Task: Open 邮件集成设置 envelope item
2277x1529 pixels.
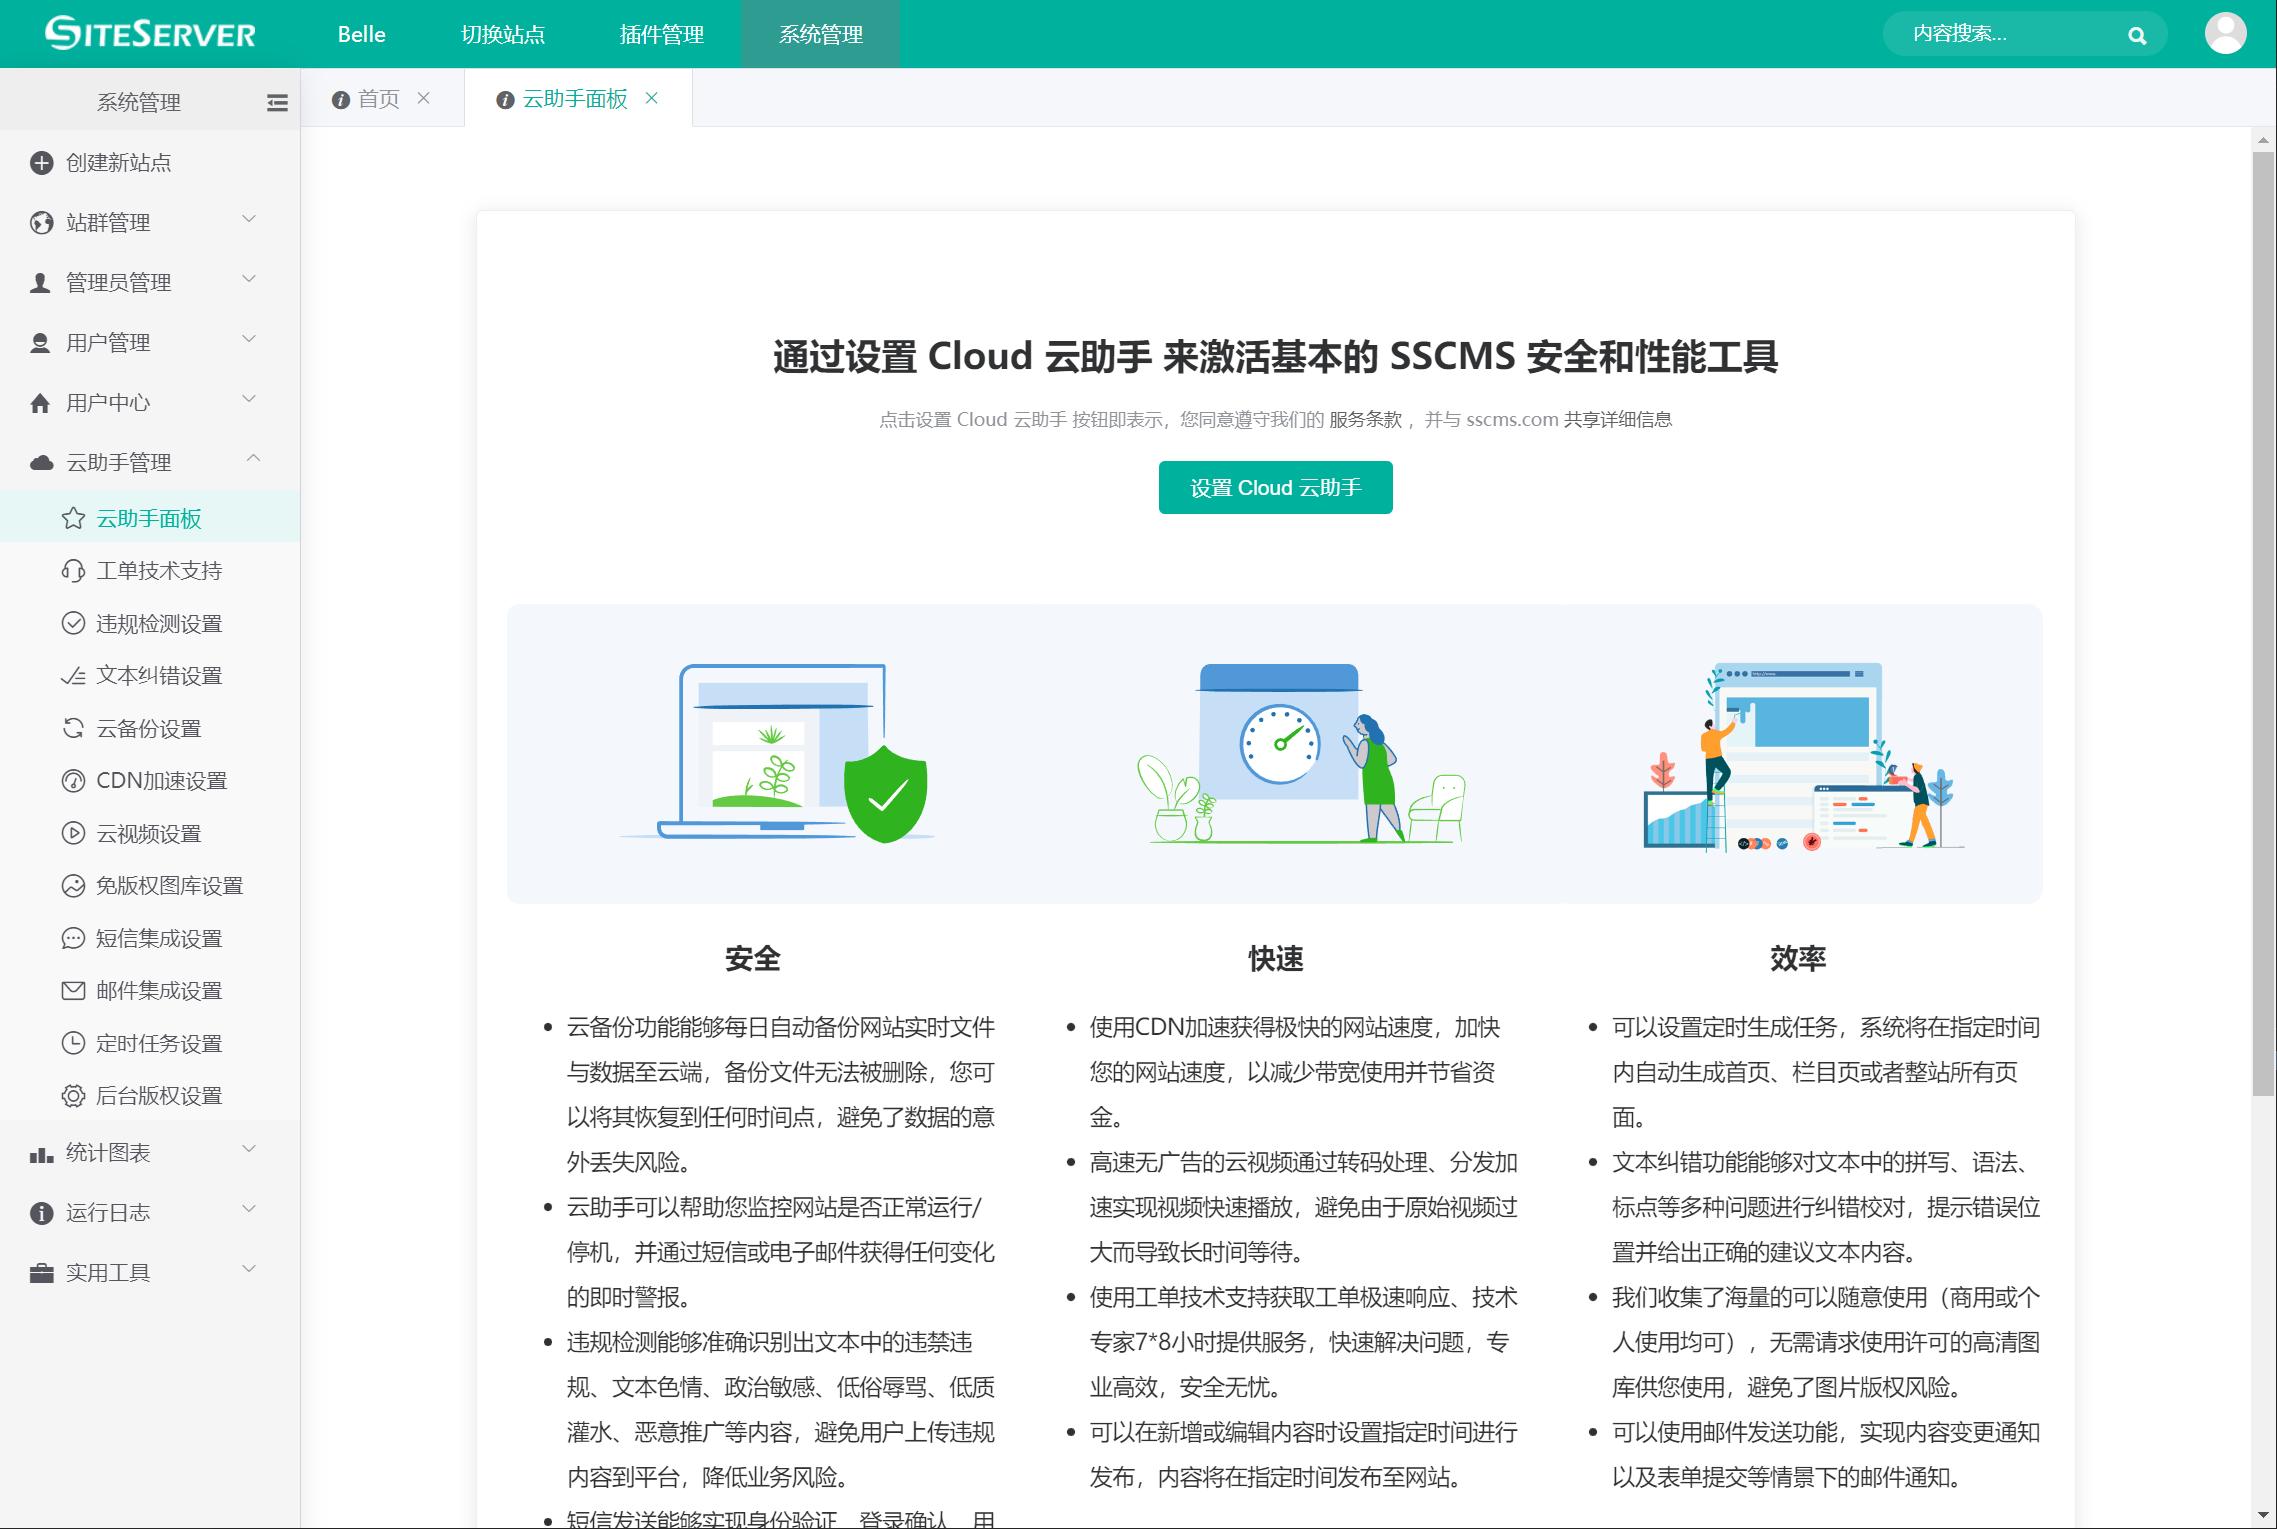Action: coord(158,991)
